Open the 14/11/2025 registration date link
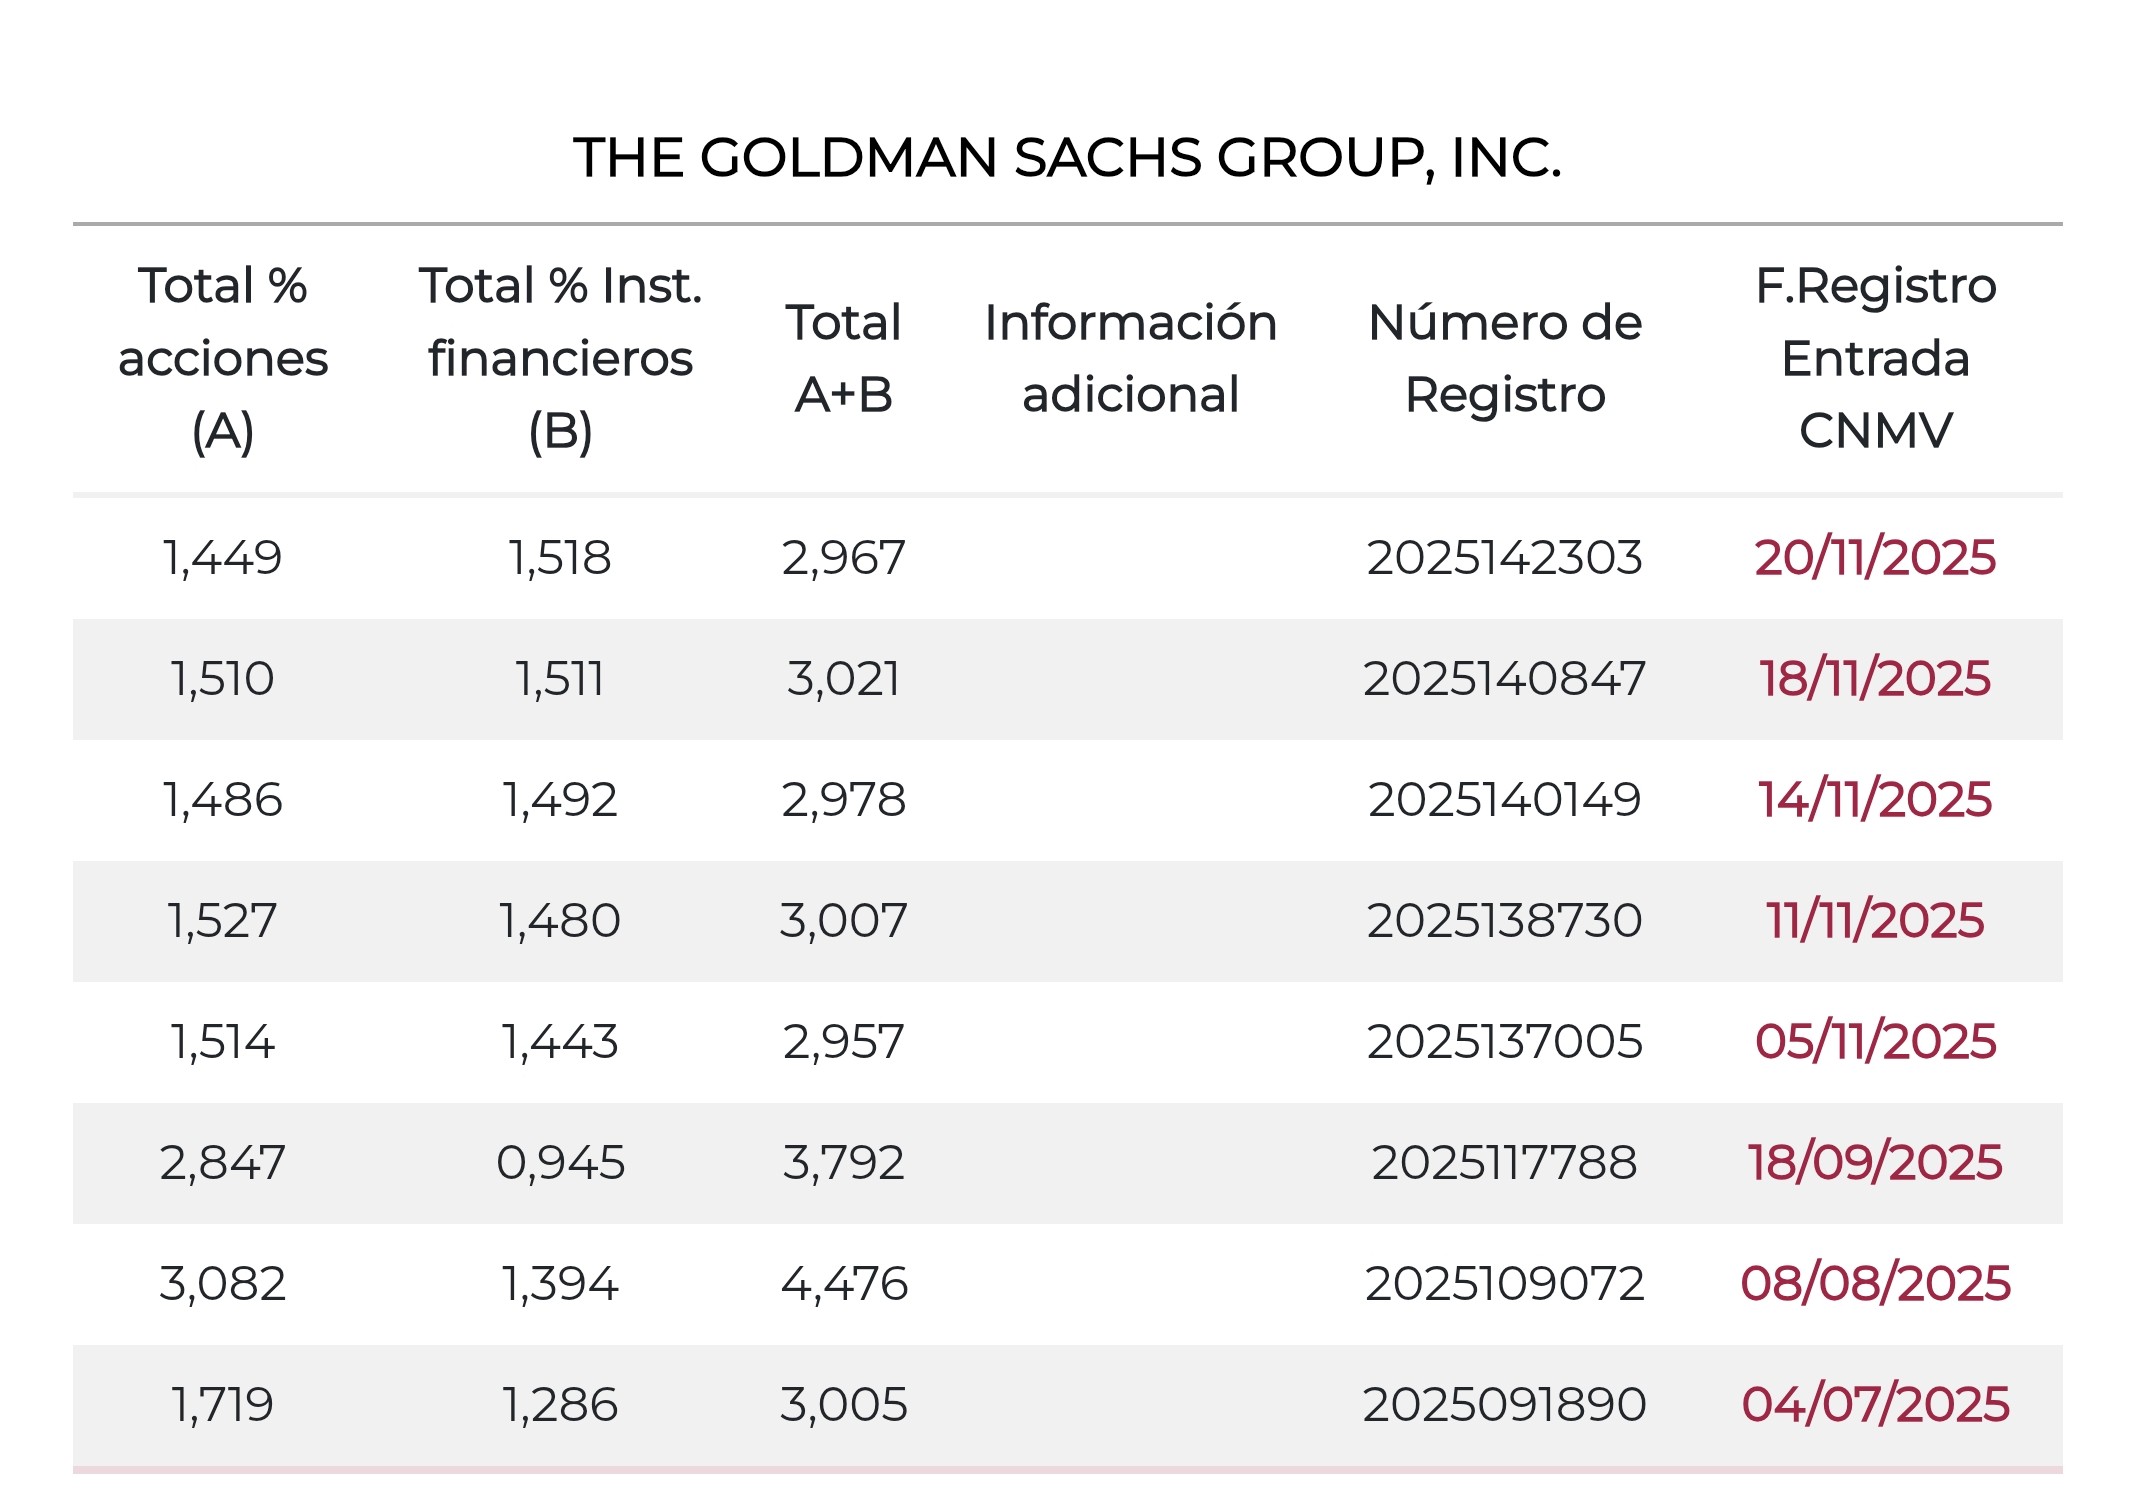The width and height of the screenshot is (2136, 1488). (1875, 800)
